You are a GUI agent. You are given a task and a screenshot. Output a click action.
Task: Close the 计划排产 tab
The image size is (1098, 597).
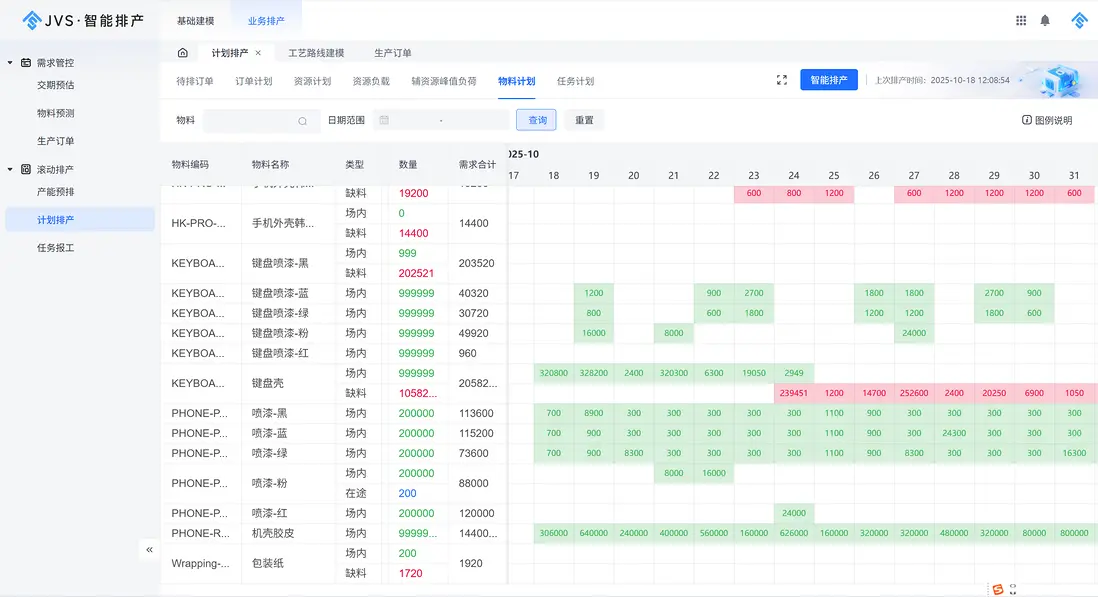[258, 52]
